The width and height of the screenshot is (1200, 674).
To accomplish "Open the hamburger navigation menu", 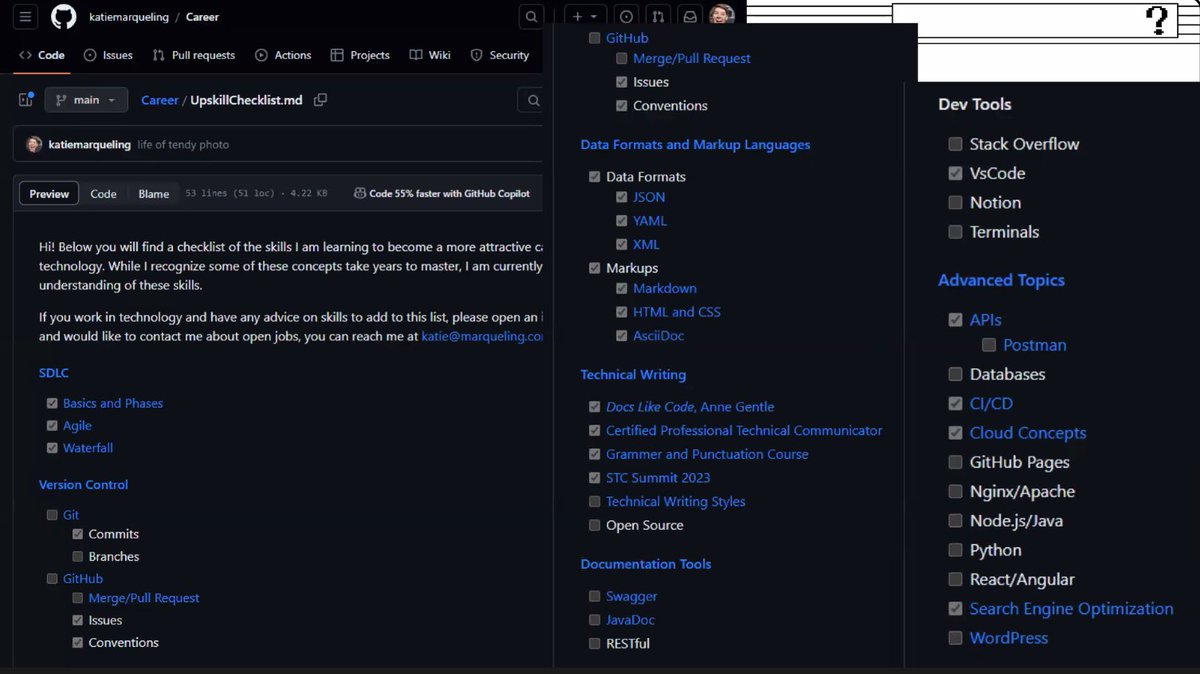I will [26, 17].
